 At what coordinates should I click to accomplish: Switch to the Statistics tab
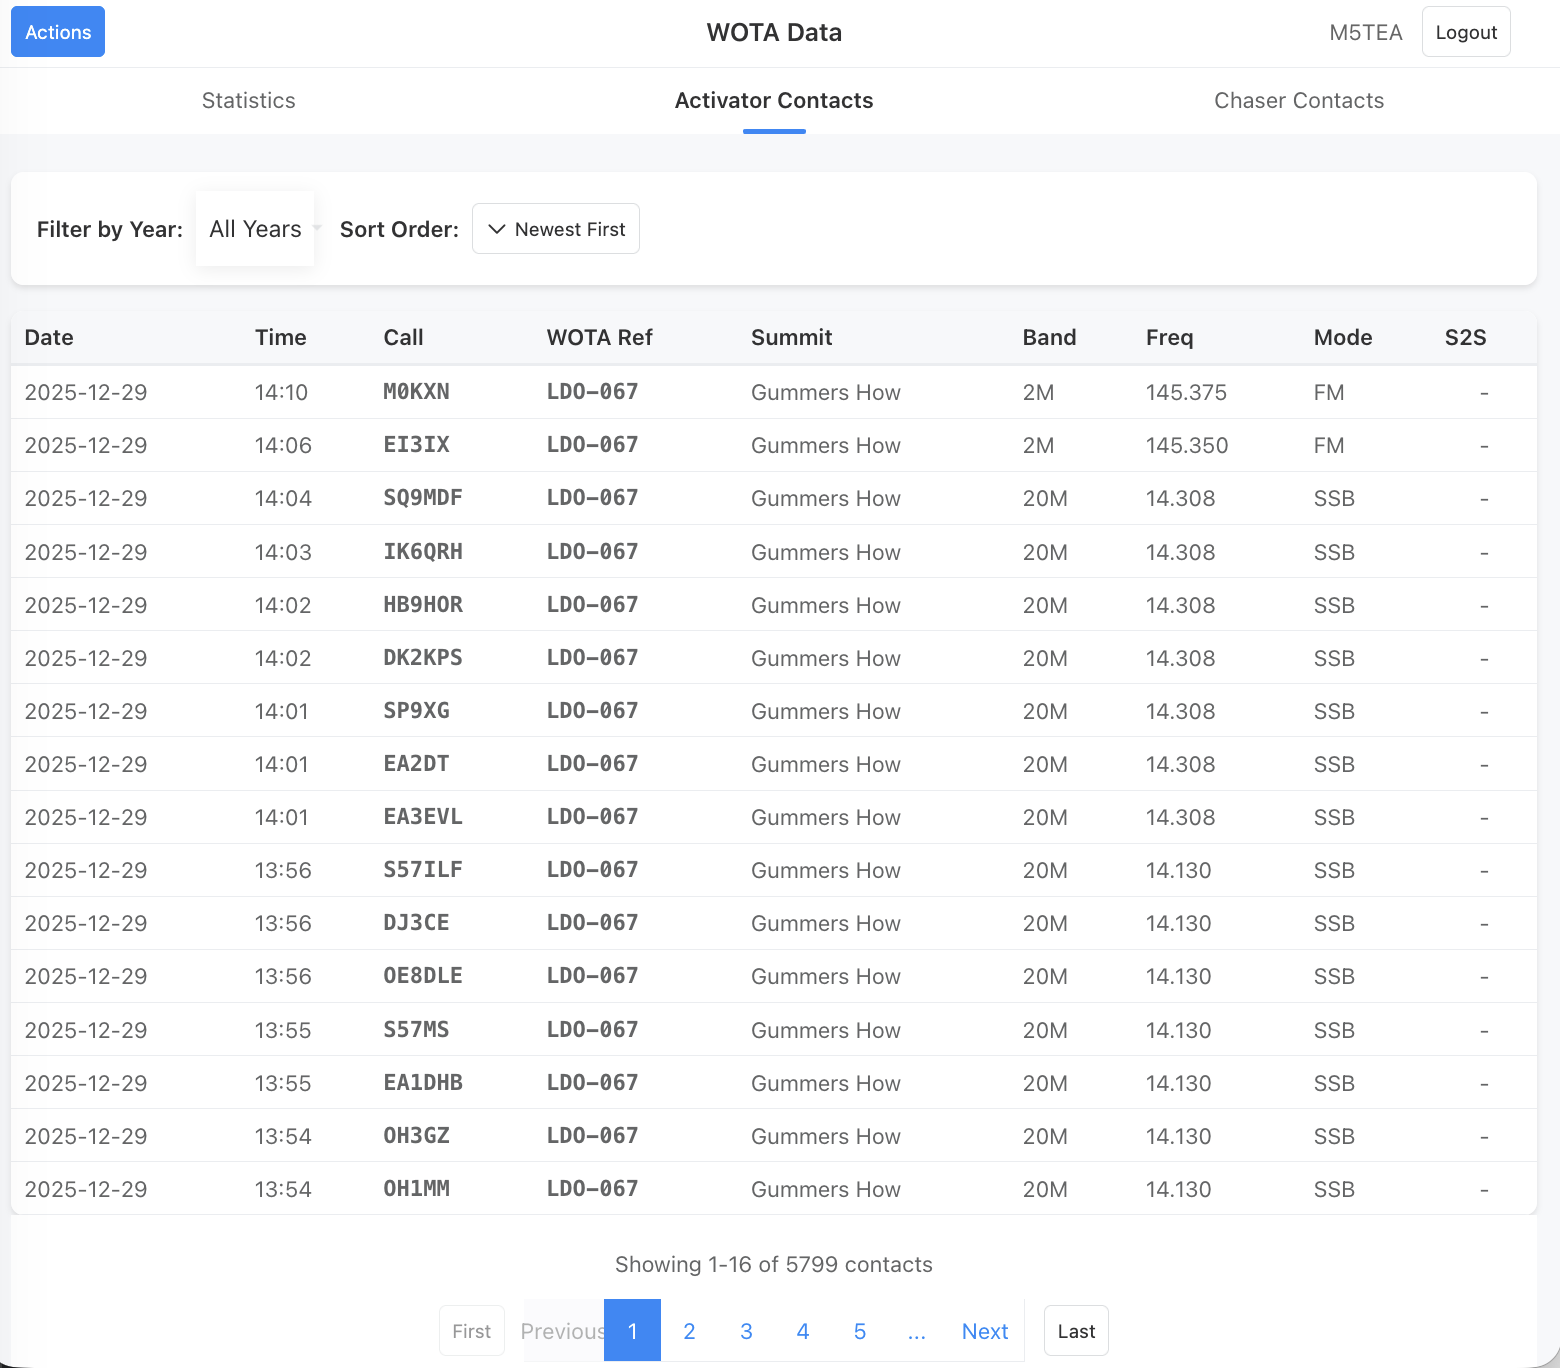[x=248, y=101]
